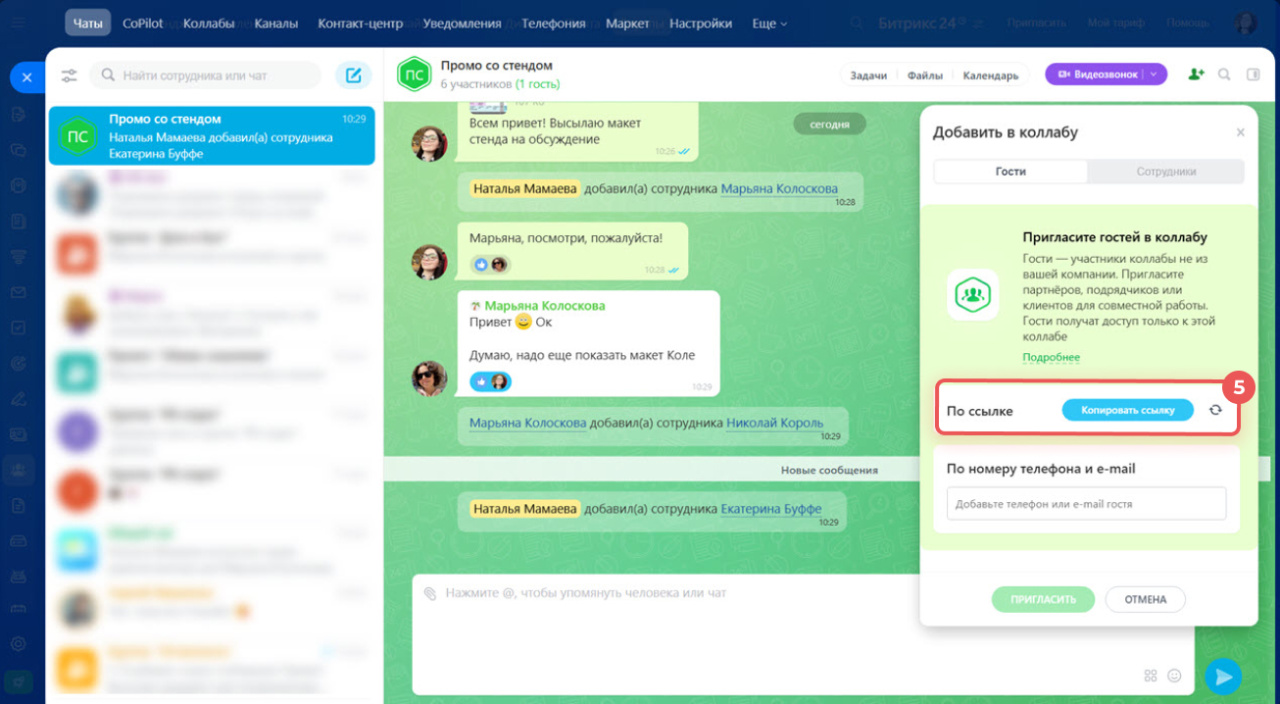Open the CoPilot tab
Viewport: 1280px width, 704px height.
[x=144, y=23]
